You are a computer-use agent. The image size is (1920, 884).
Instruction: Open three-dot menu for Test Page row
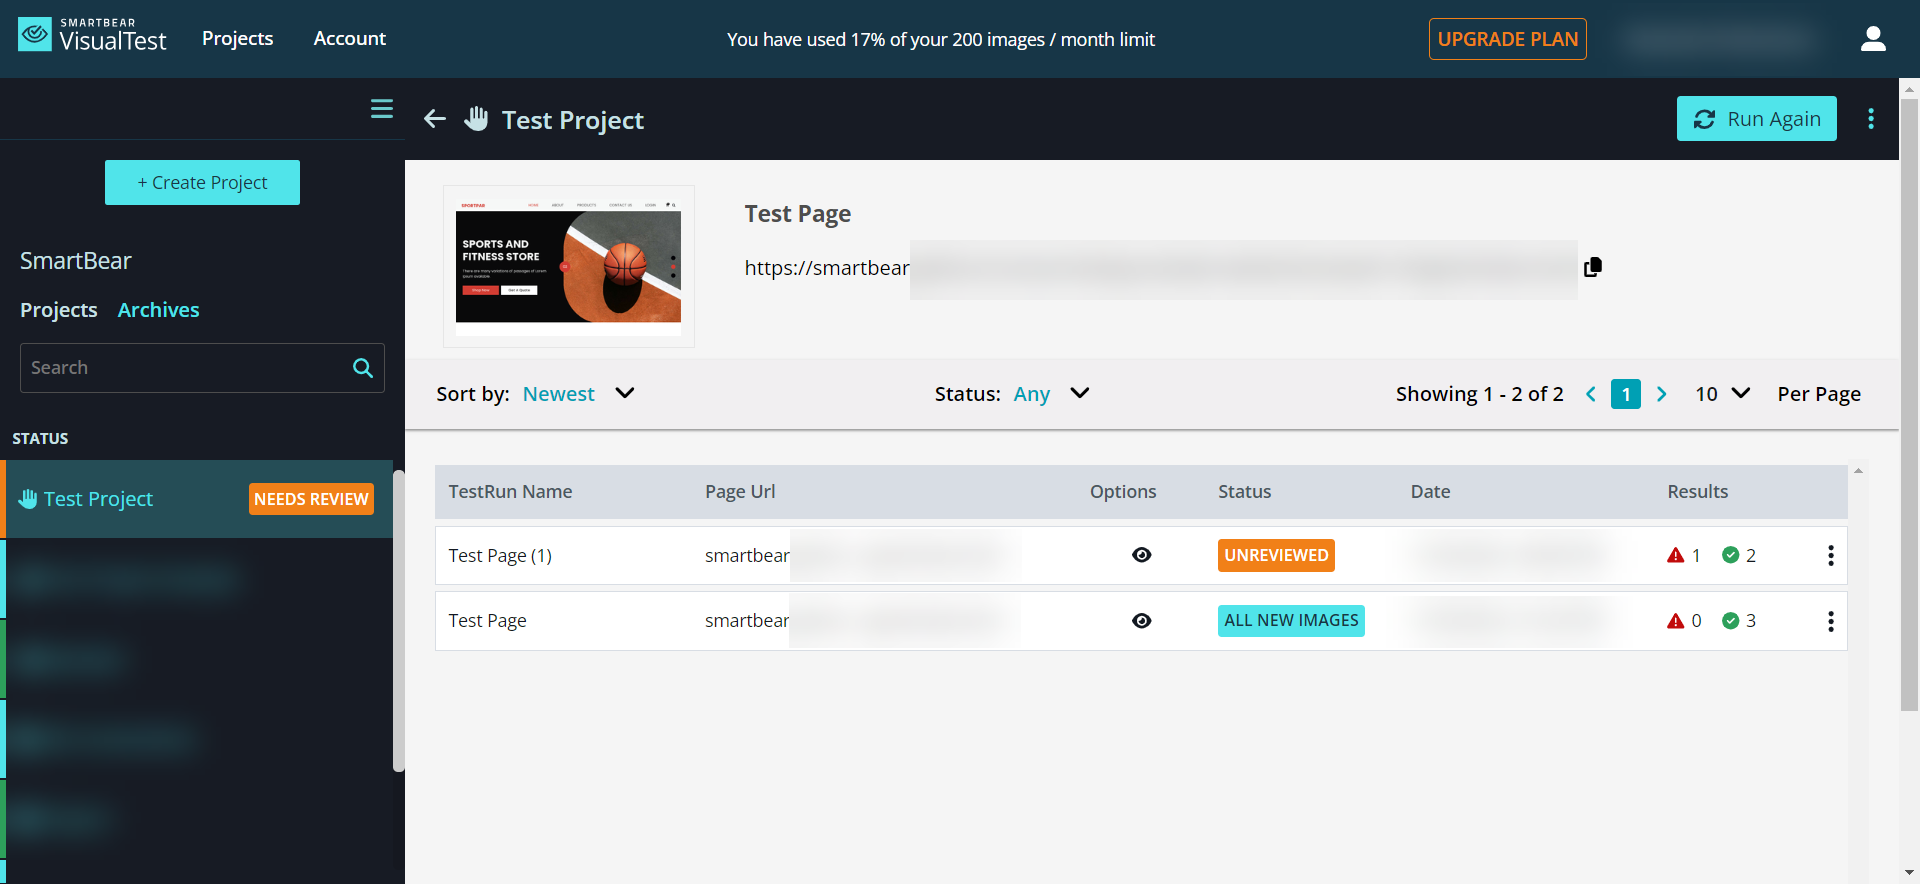(x=1830, y=621)
